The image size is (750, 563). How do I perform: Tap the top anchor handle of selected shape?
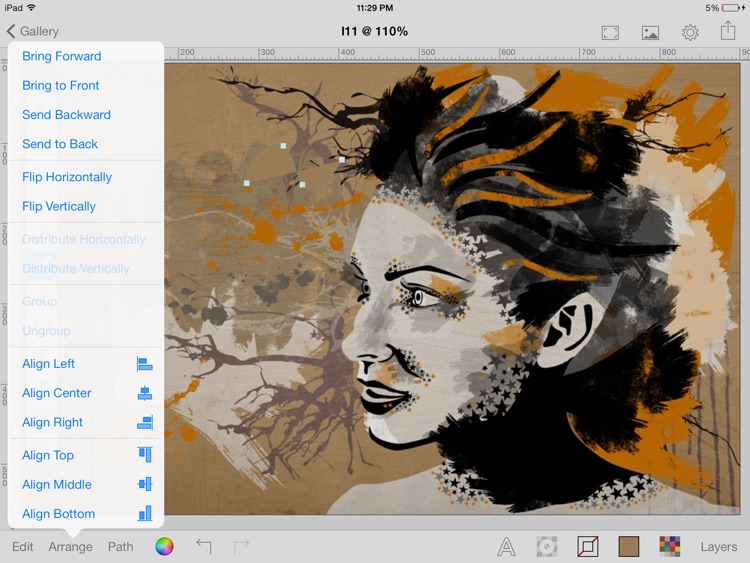(x=283, y=146)
